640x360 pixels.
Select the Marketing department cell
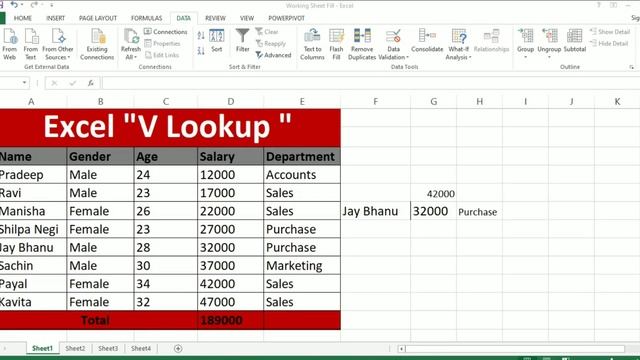(302, 265)
